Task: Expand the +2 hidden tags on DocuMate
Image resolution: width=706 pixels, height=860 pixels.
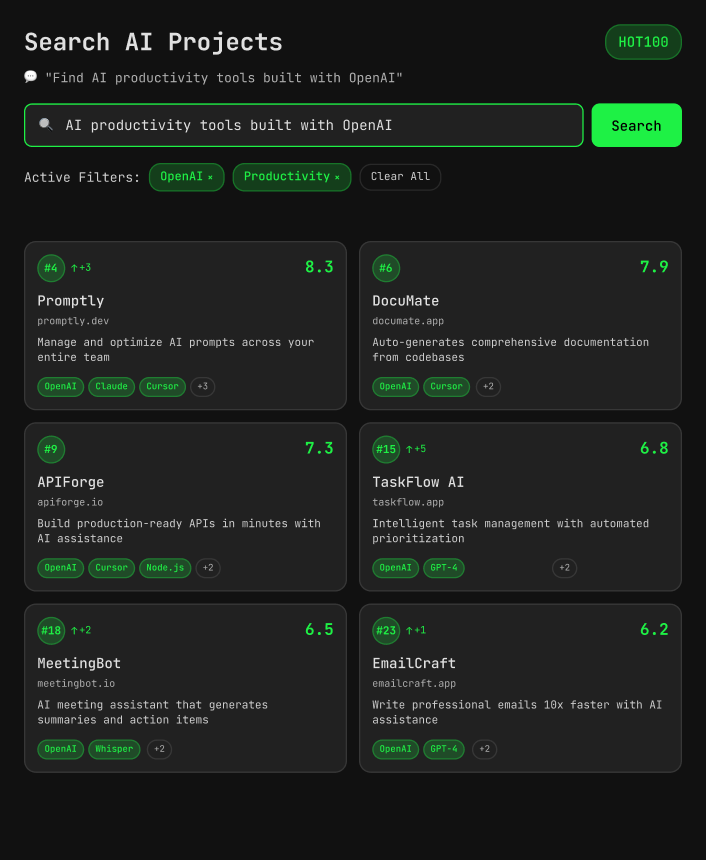Action: click(488, 387)
